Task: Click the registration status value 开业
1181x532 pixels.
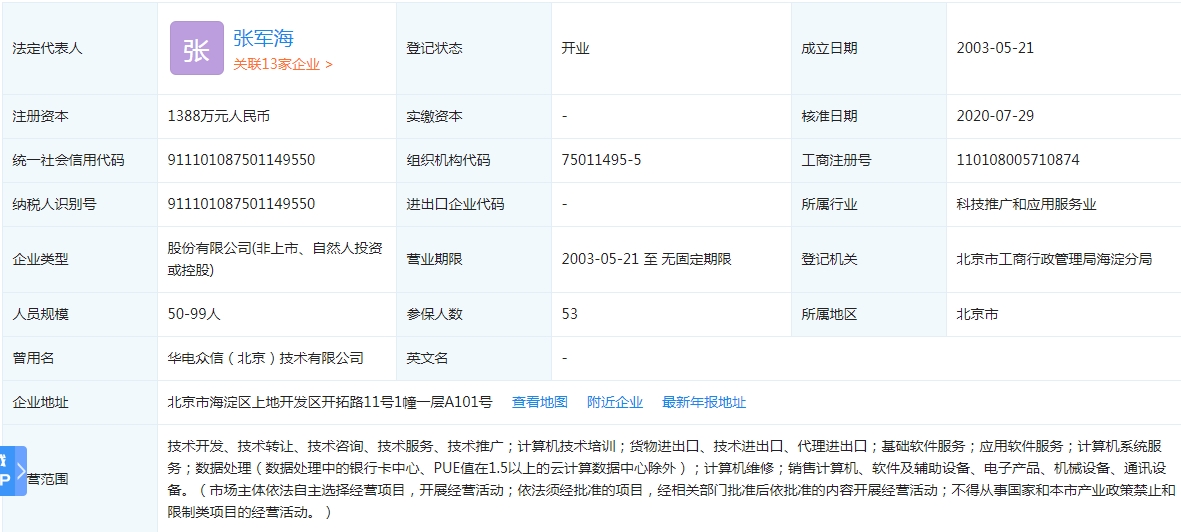Action: (x=576, y=48)
